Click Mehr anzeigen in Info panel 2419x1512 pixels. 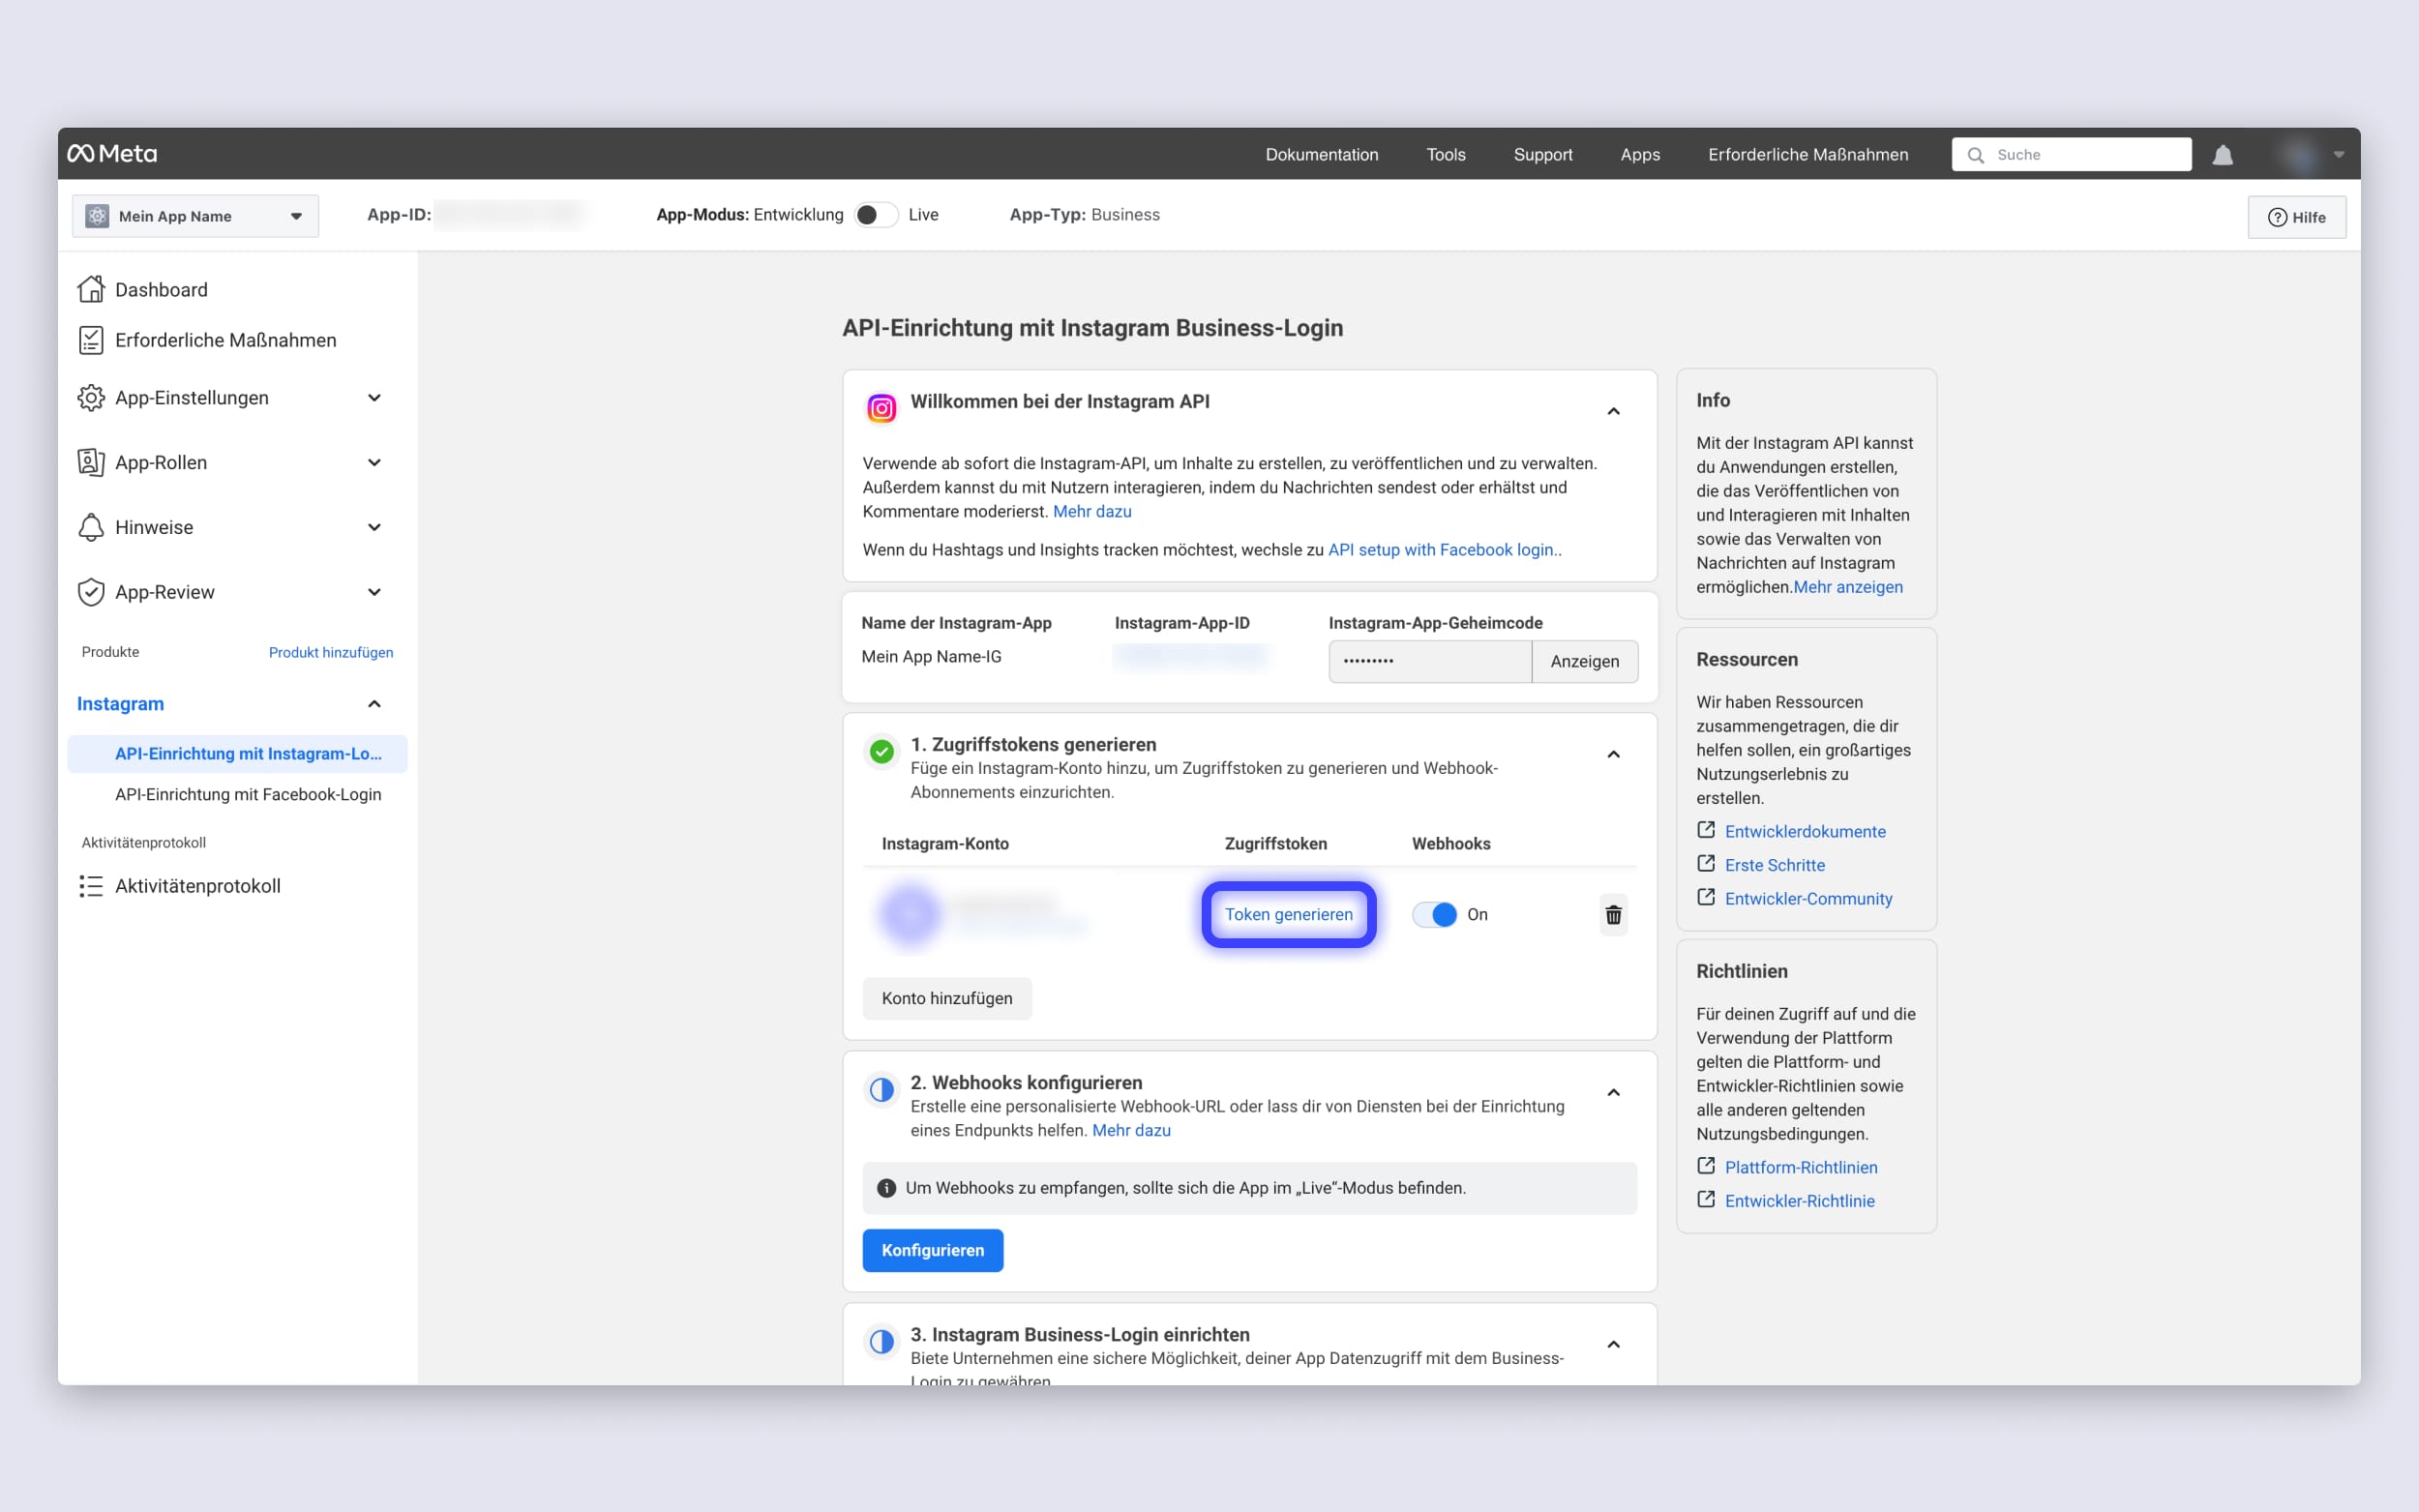click(x=1848, y=587)
